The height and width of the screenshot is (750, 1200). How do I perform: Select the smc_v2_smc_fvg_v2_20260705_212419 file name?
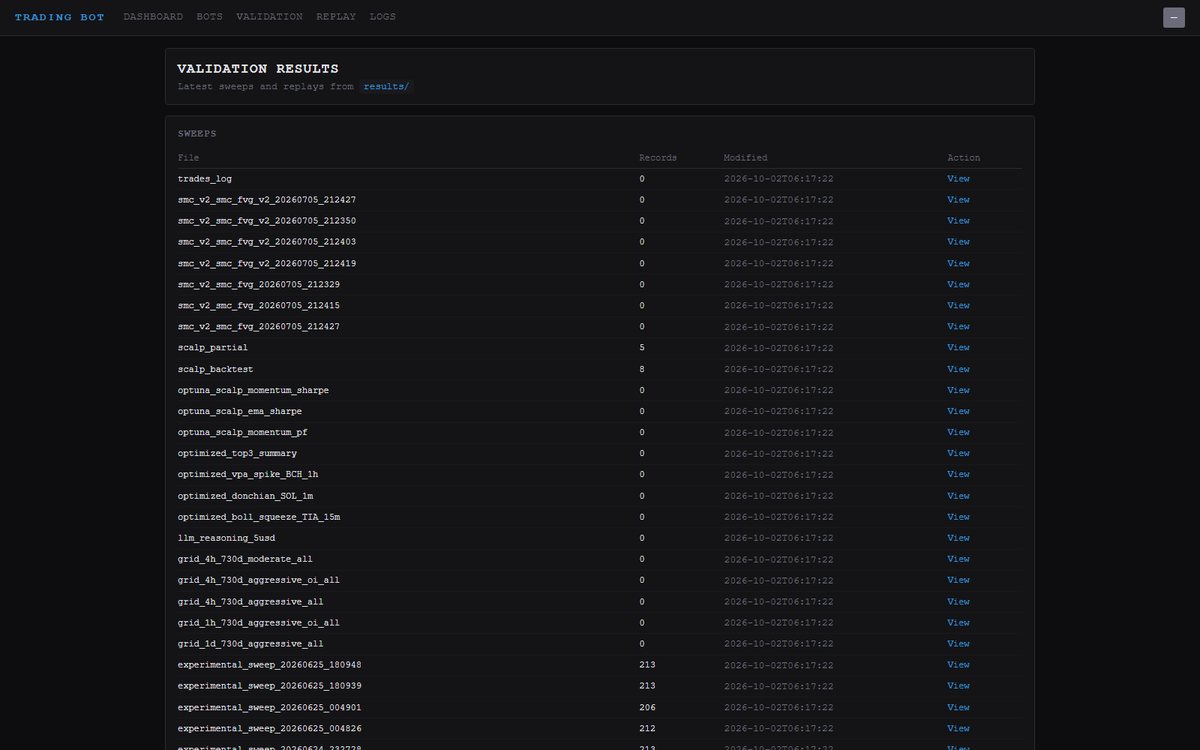click(x=267, y=264)
